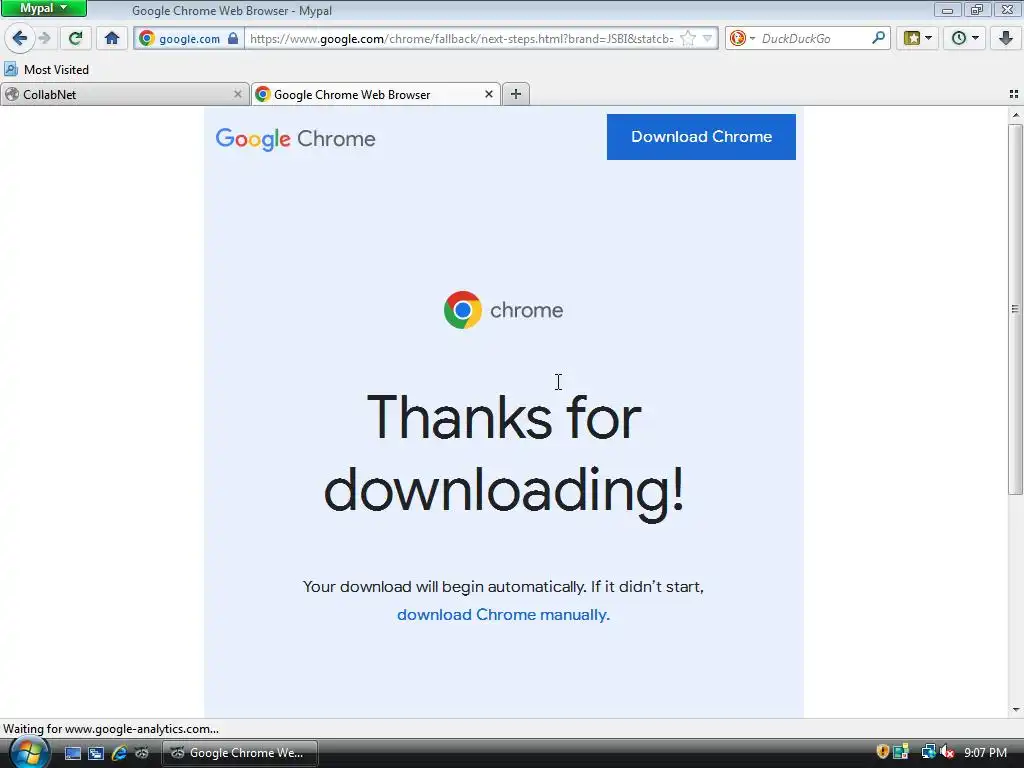Image resolution: width=1024 pixels, height=768 pixels.
Task: Minimize the Mypal window
Action: pos(948,10)
